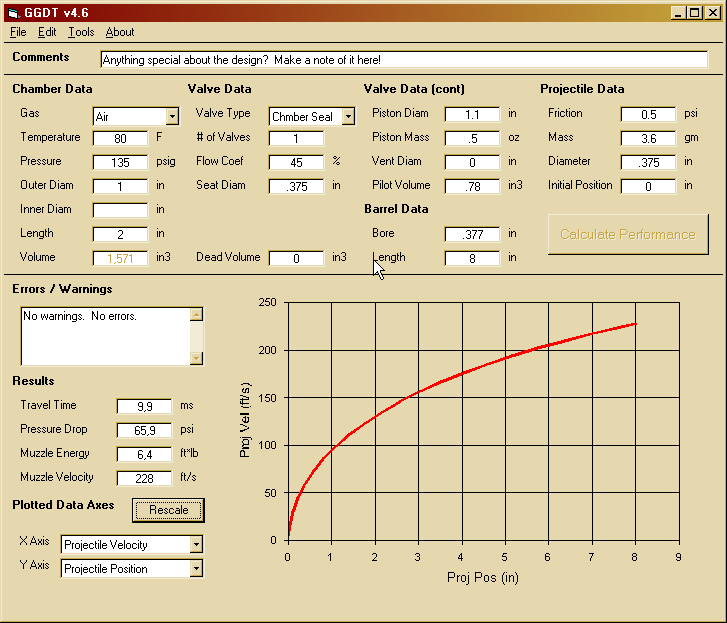Click the Calculate Performance button
Viewport: 727px width, 623px height.
[627, 234]
